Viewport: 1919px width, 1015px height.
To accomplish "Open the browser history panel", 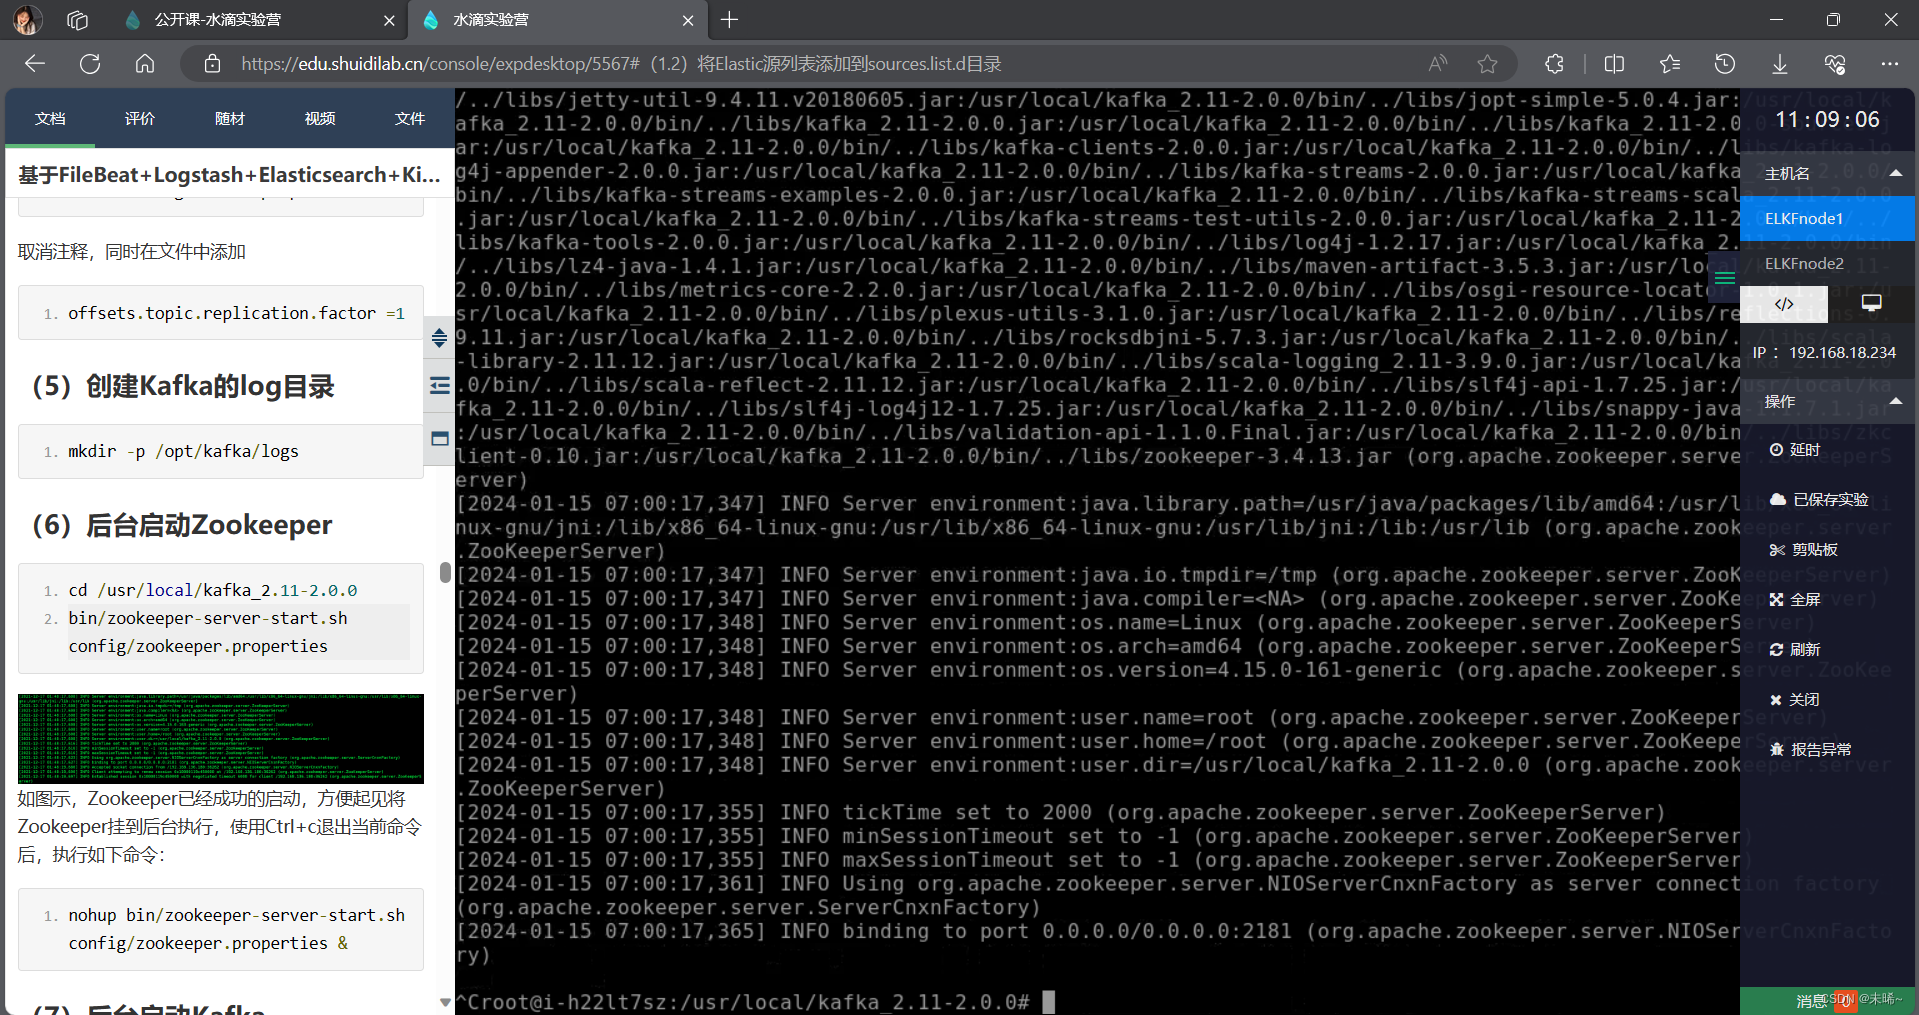I will 1725,64.
